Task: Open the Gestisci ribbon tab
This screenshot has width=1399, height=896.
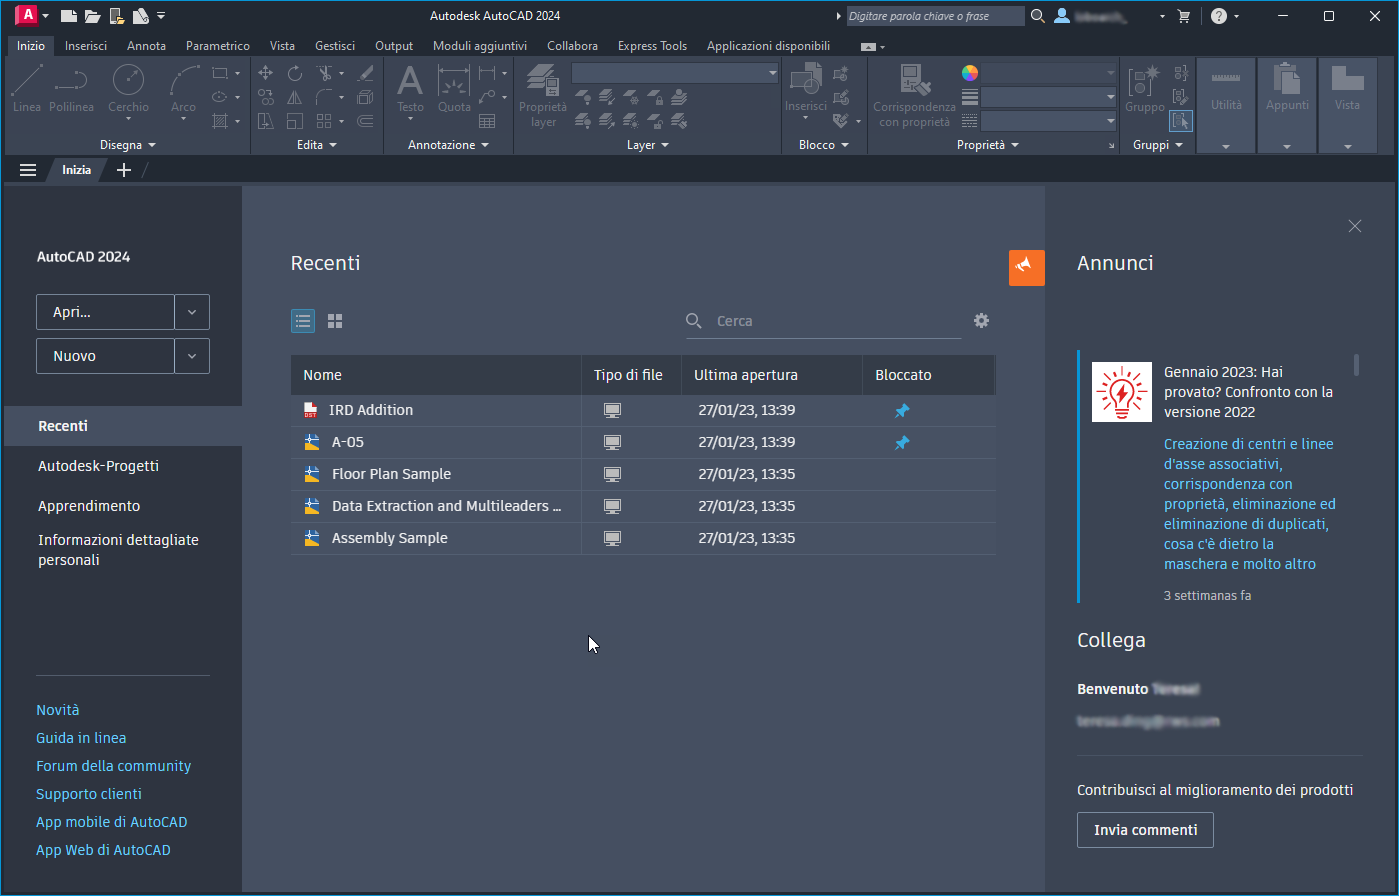Action: 335,46
